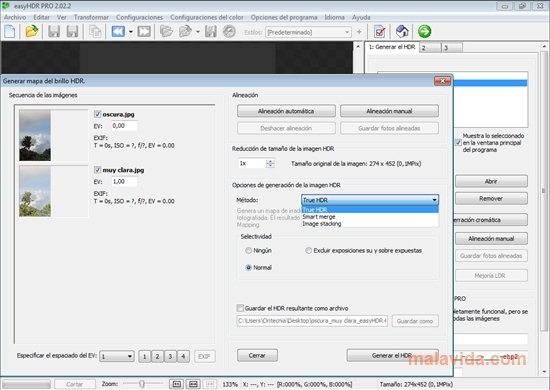Open the Editar menu
The width and height of the screenshot is (550, 390).
[41, 17]
